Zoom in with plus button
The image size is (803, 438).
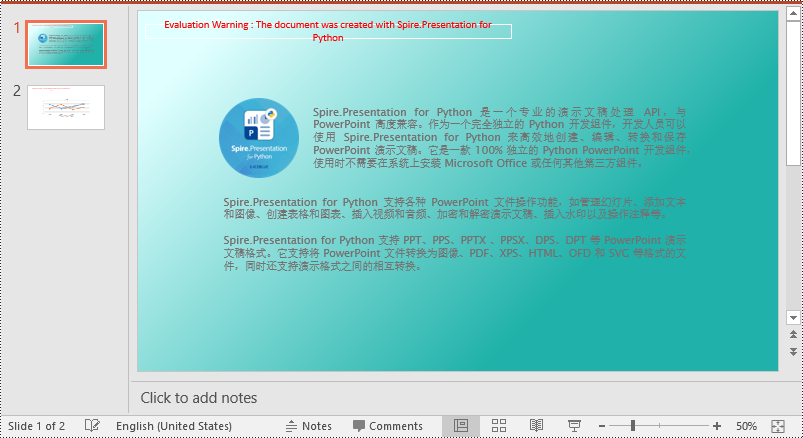pos(717,426)
